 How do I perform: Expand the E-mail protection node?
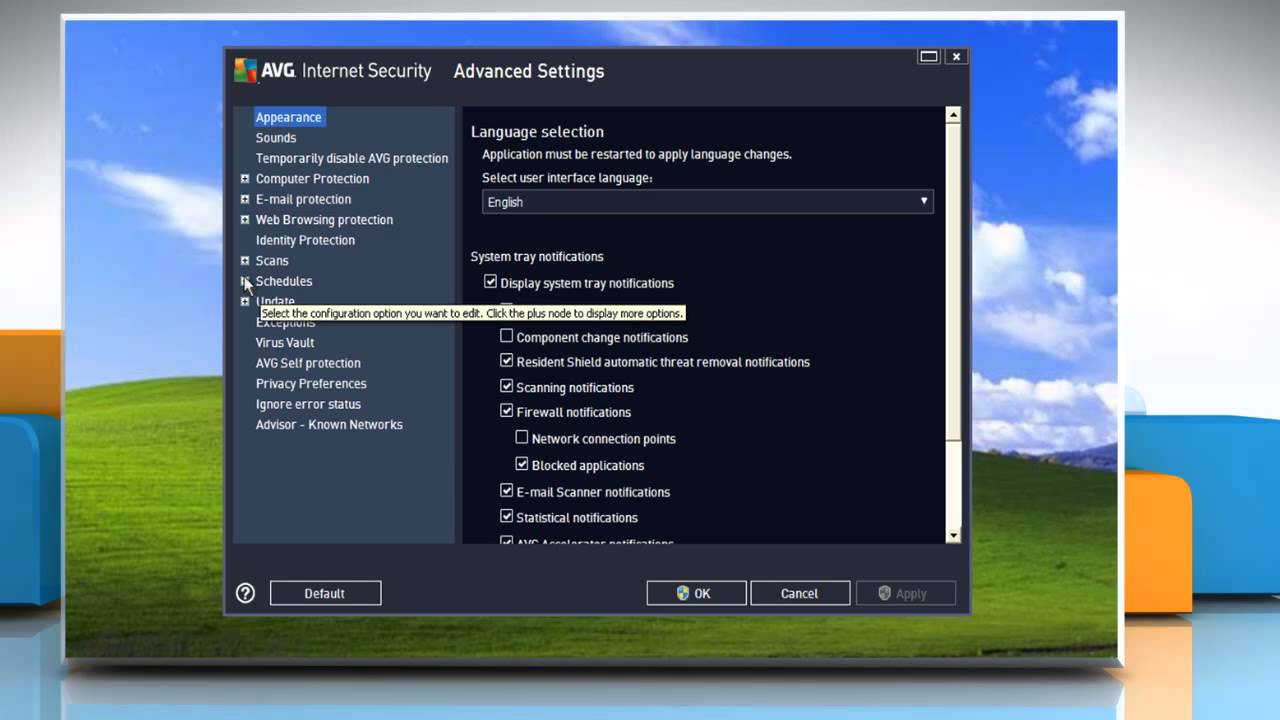click(245, 199)
